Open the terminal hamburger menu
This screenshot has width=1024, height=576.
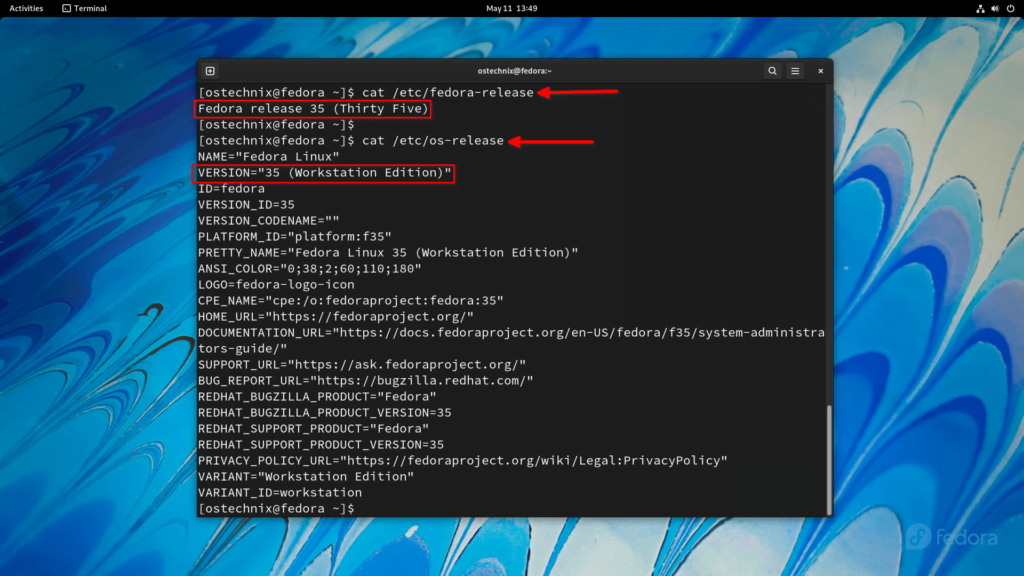795,71
